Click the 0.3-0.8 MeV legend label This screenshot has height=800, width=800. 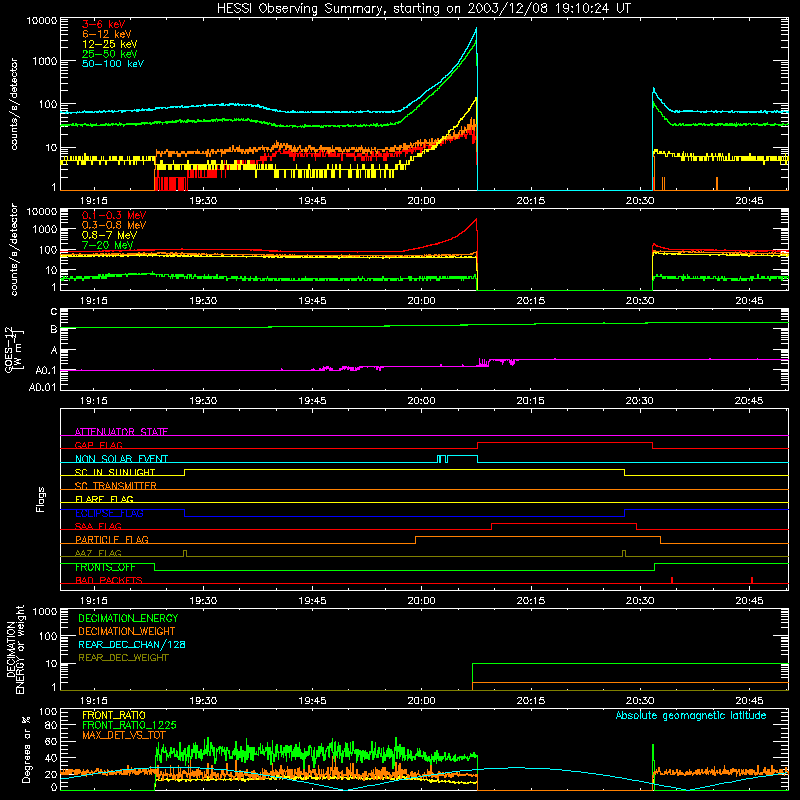(x=114, y=225)
